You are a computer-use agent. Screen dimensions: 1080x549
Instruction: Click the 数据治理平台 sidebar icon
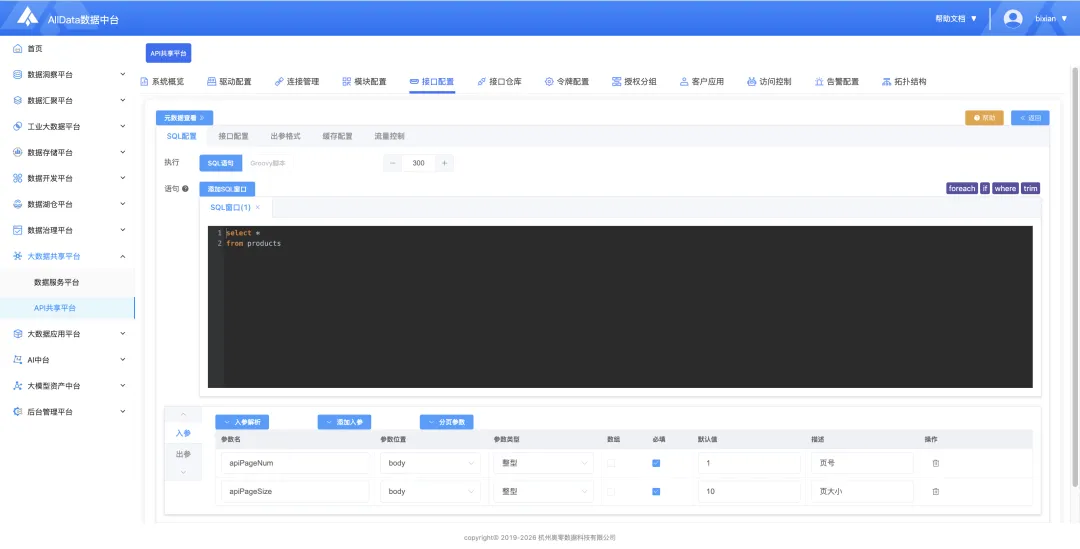(18, 230)
